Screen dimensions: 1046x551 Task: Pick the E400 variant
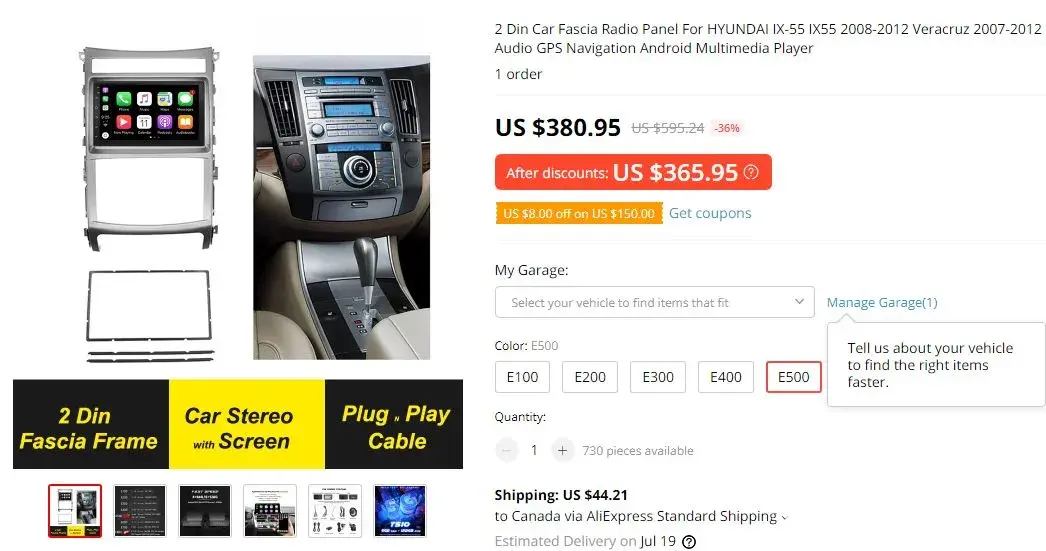pos(726,377)
